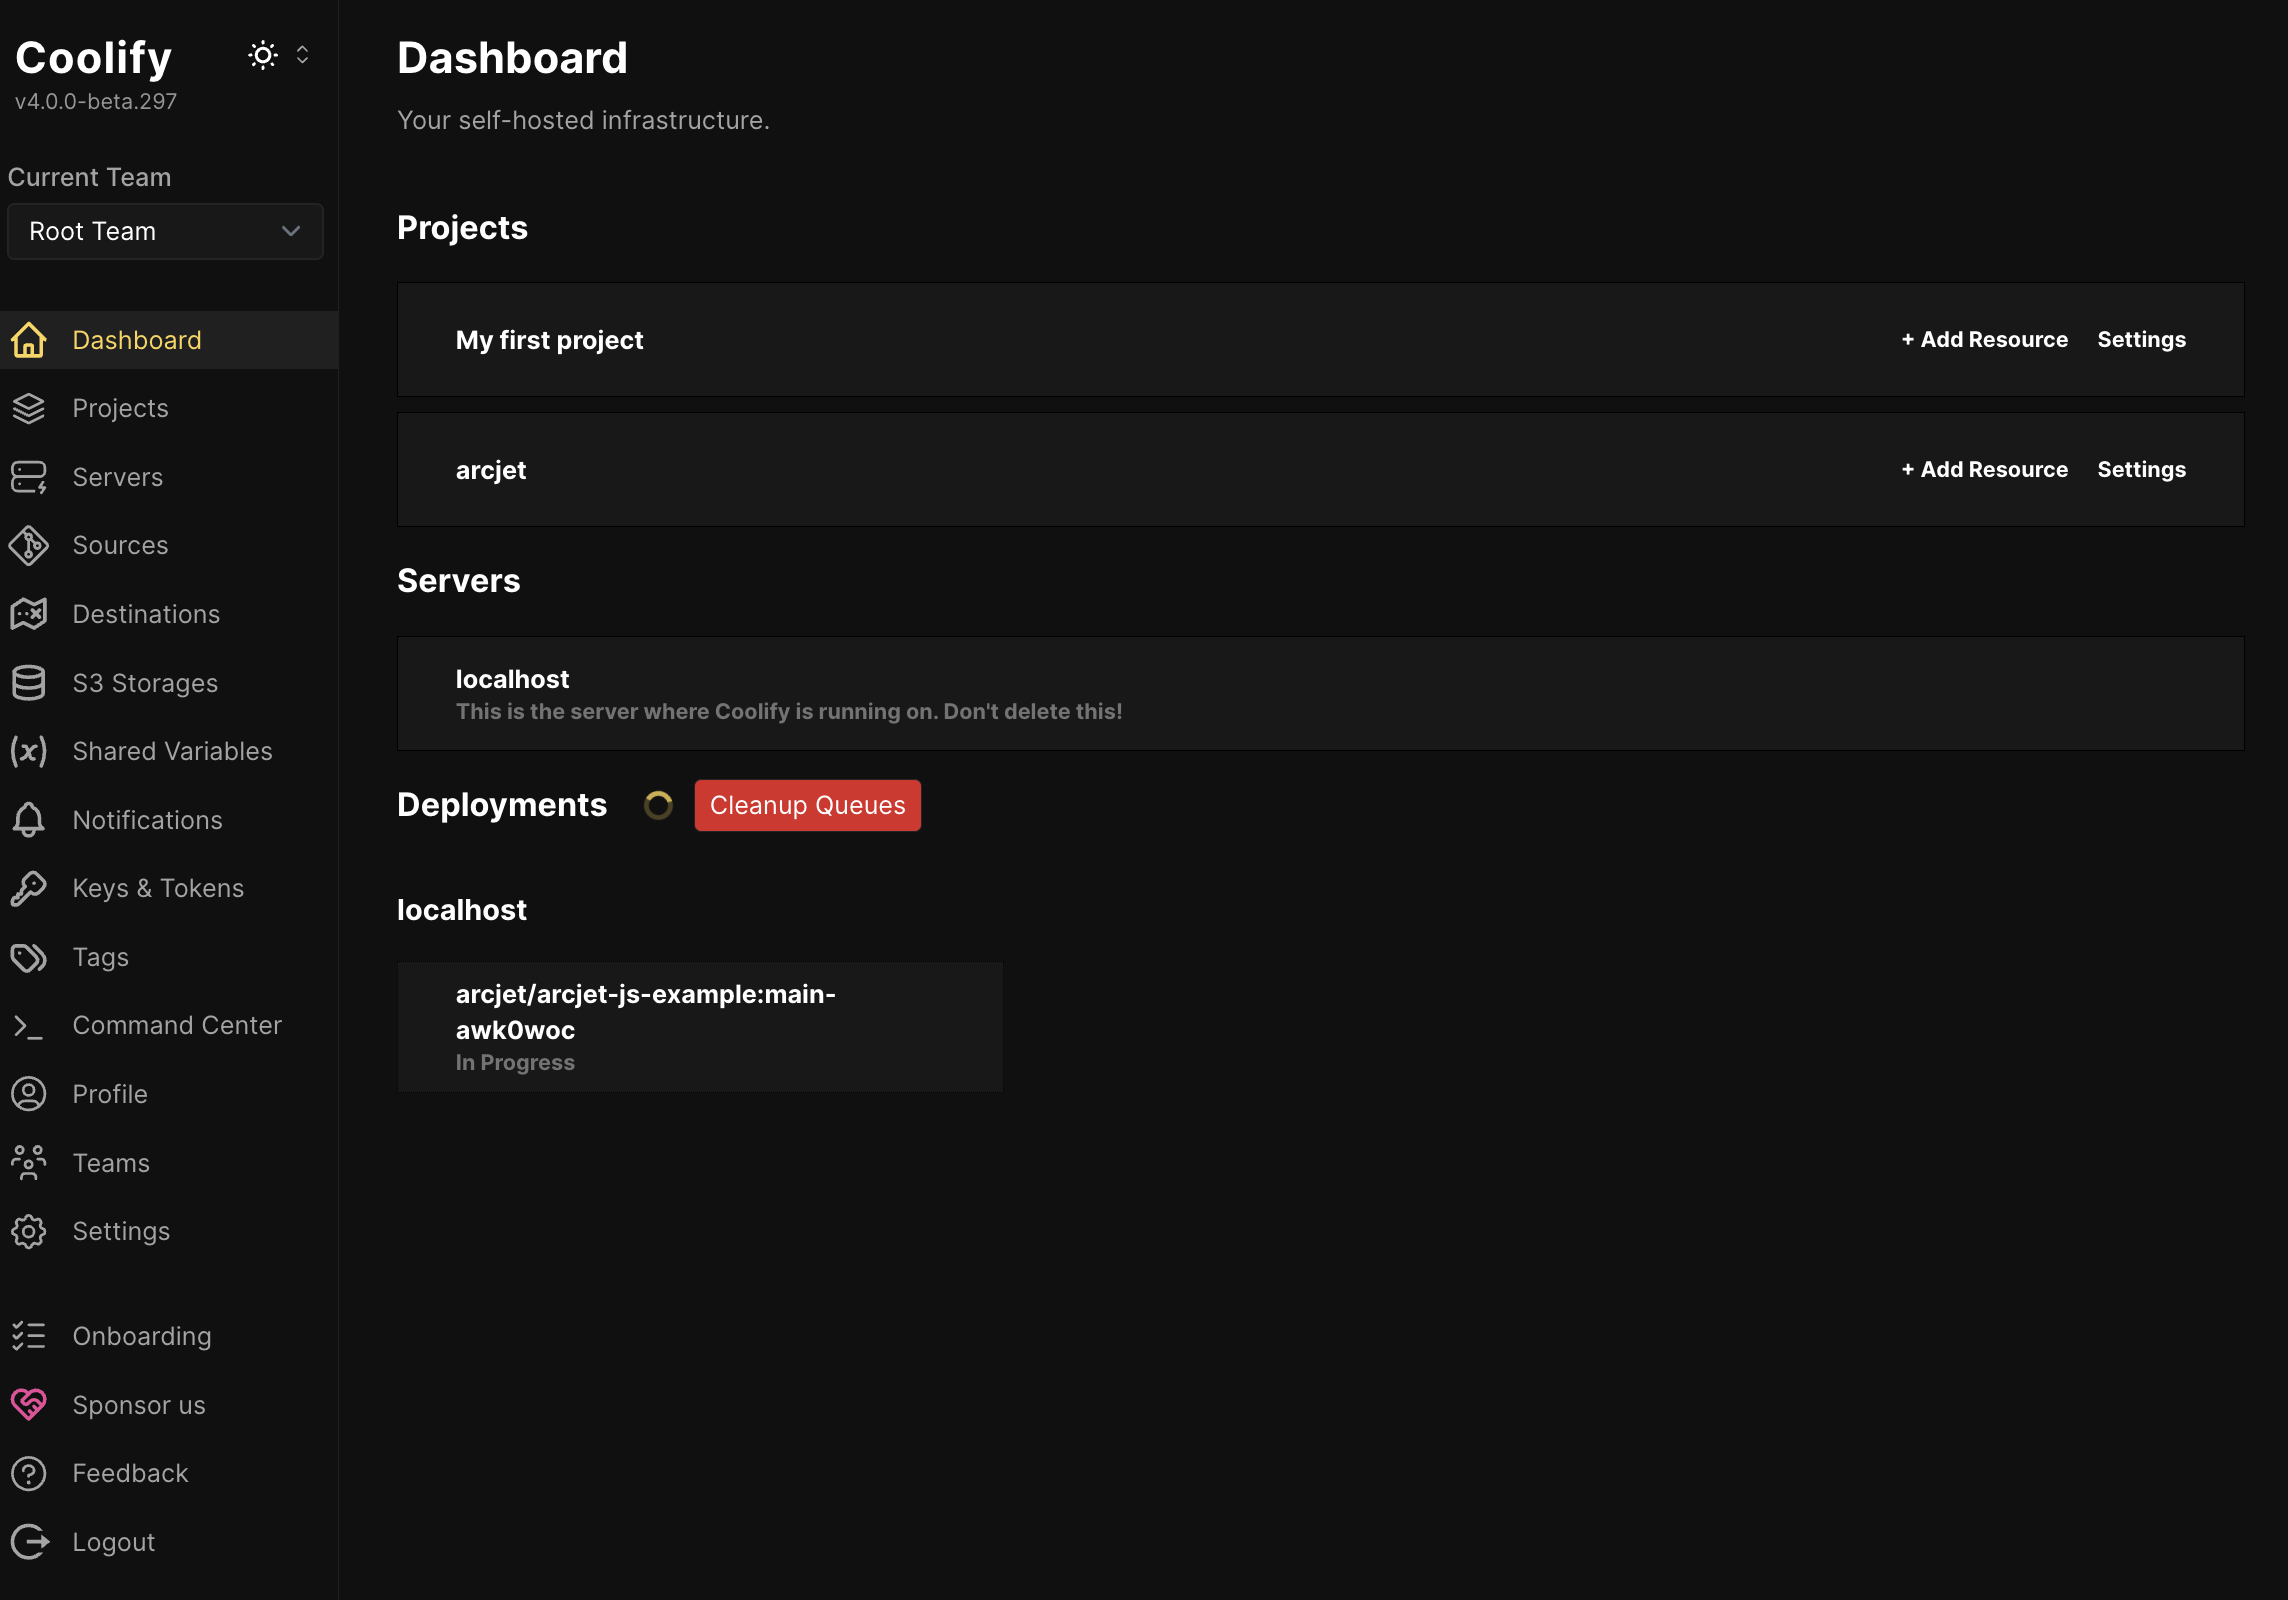The height and width of the screenshot is (1600, 2288).
Task: Expand the Root Team dropdown
Action: click(x=165, y=231)
